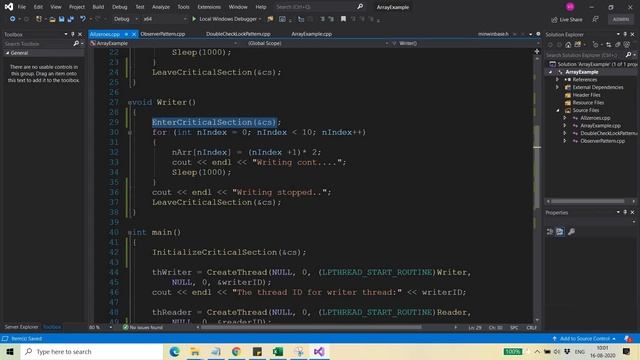
Task: Pin the Allzeroes.cpp tab
Action: click(x=126, y=34)
